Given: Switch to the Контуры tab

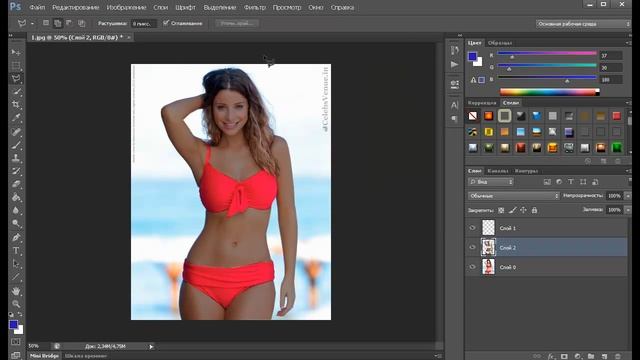Looking at the screenshot, I should coord(526,171).
